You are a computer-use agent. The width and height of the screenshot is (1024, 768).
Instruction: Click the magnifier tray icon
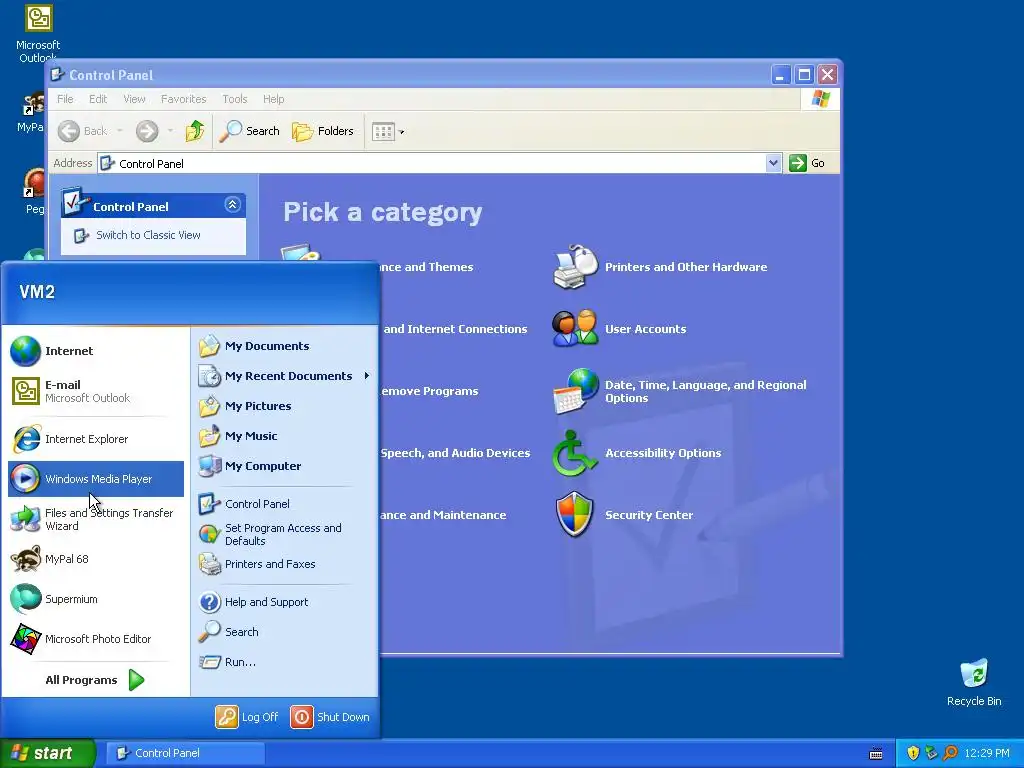click(950, 753)
